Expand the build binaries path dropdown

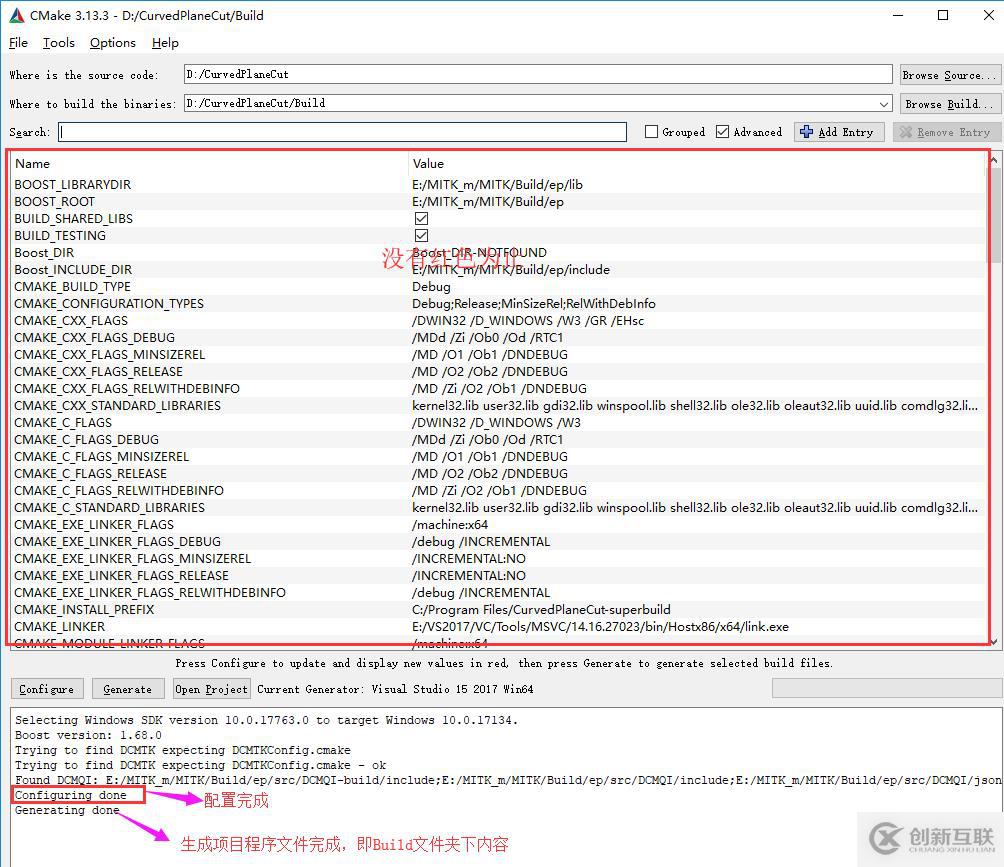883,104
